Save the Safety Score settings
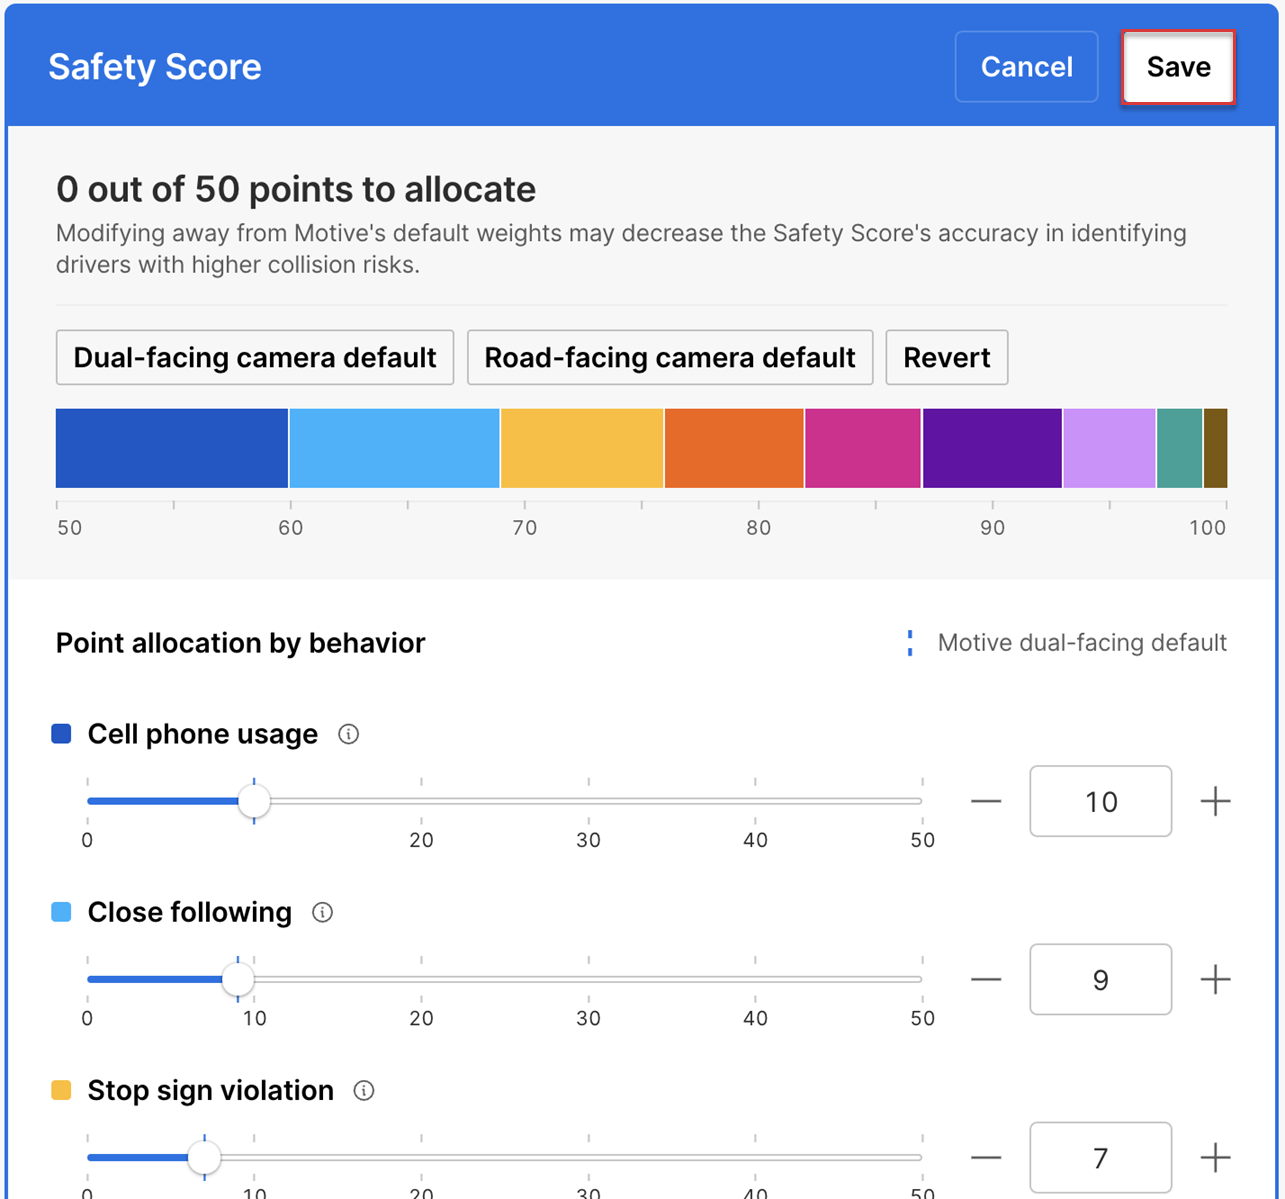The image size is (1285, 1199). [1178, 67]
